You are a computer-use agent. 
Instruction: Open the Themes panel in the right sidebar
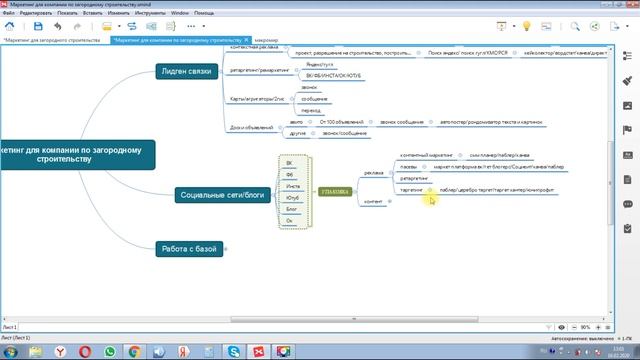coord(627,155)
